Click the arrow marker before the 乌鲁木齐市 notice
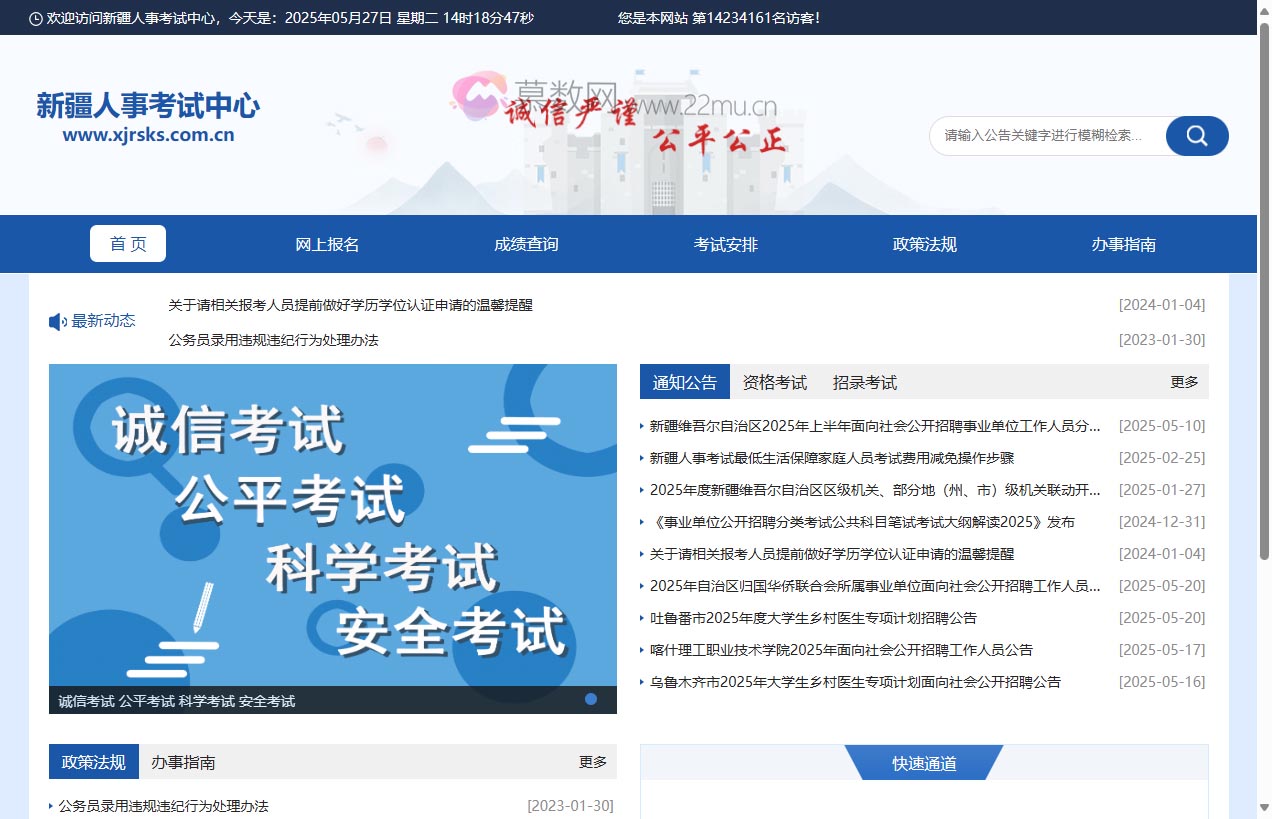 pyautogui.click(x=642, y=682)
